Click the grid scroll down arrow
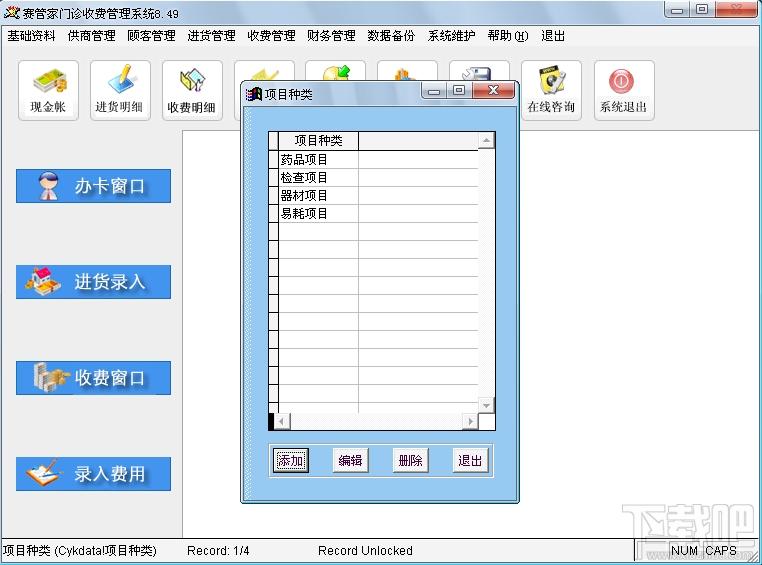 (x=486, y=405)
